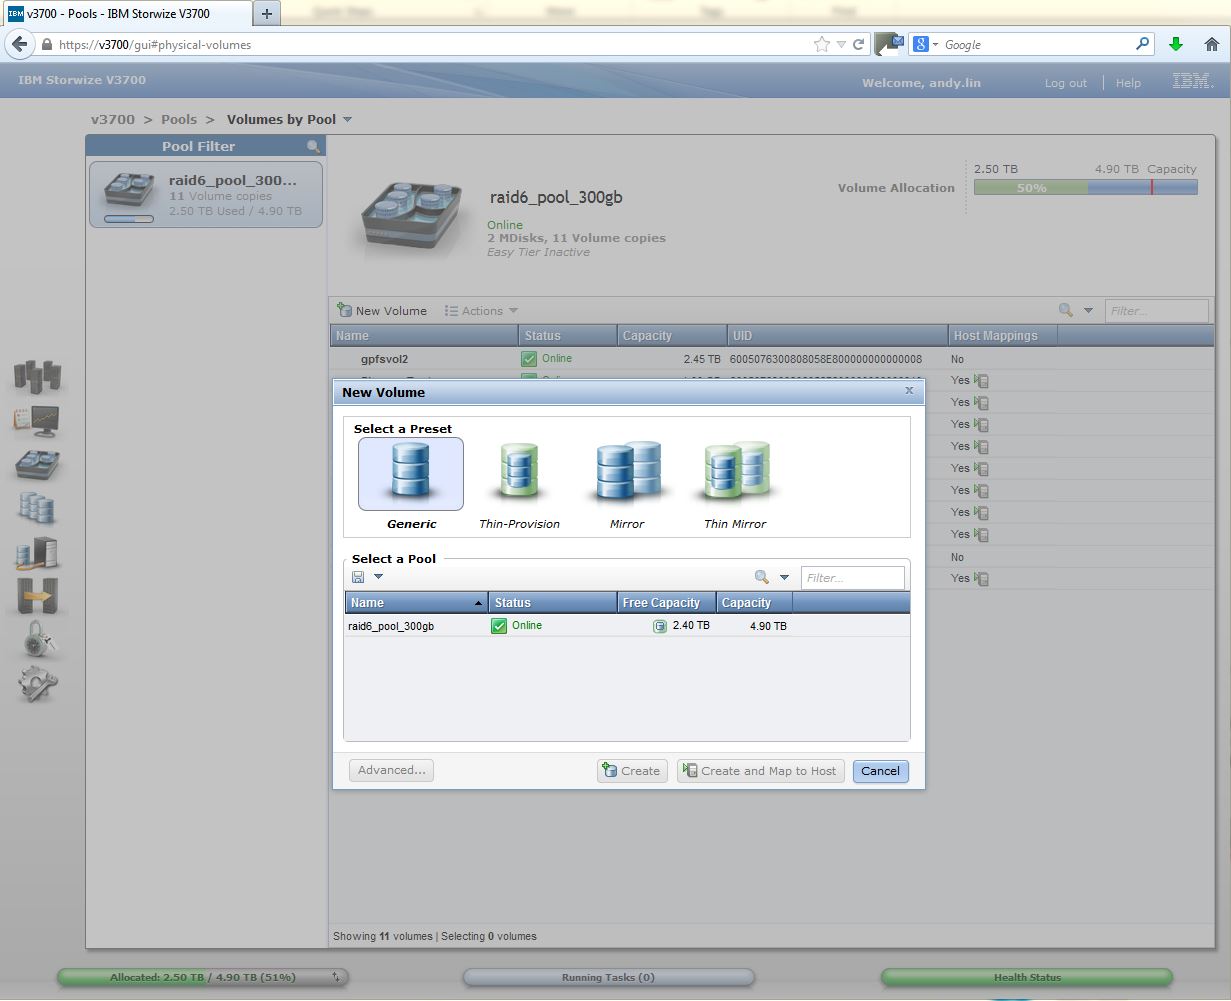Viewport: 1231px width, 1001px height.
Task: Click the UID column header in volumes table
Action: [837, 336]
